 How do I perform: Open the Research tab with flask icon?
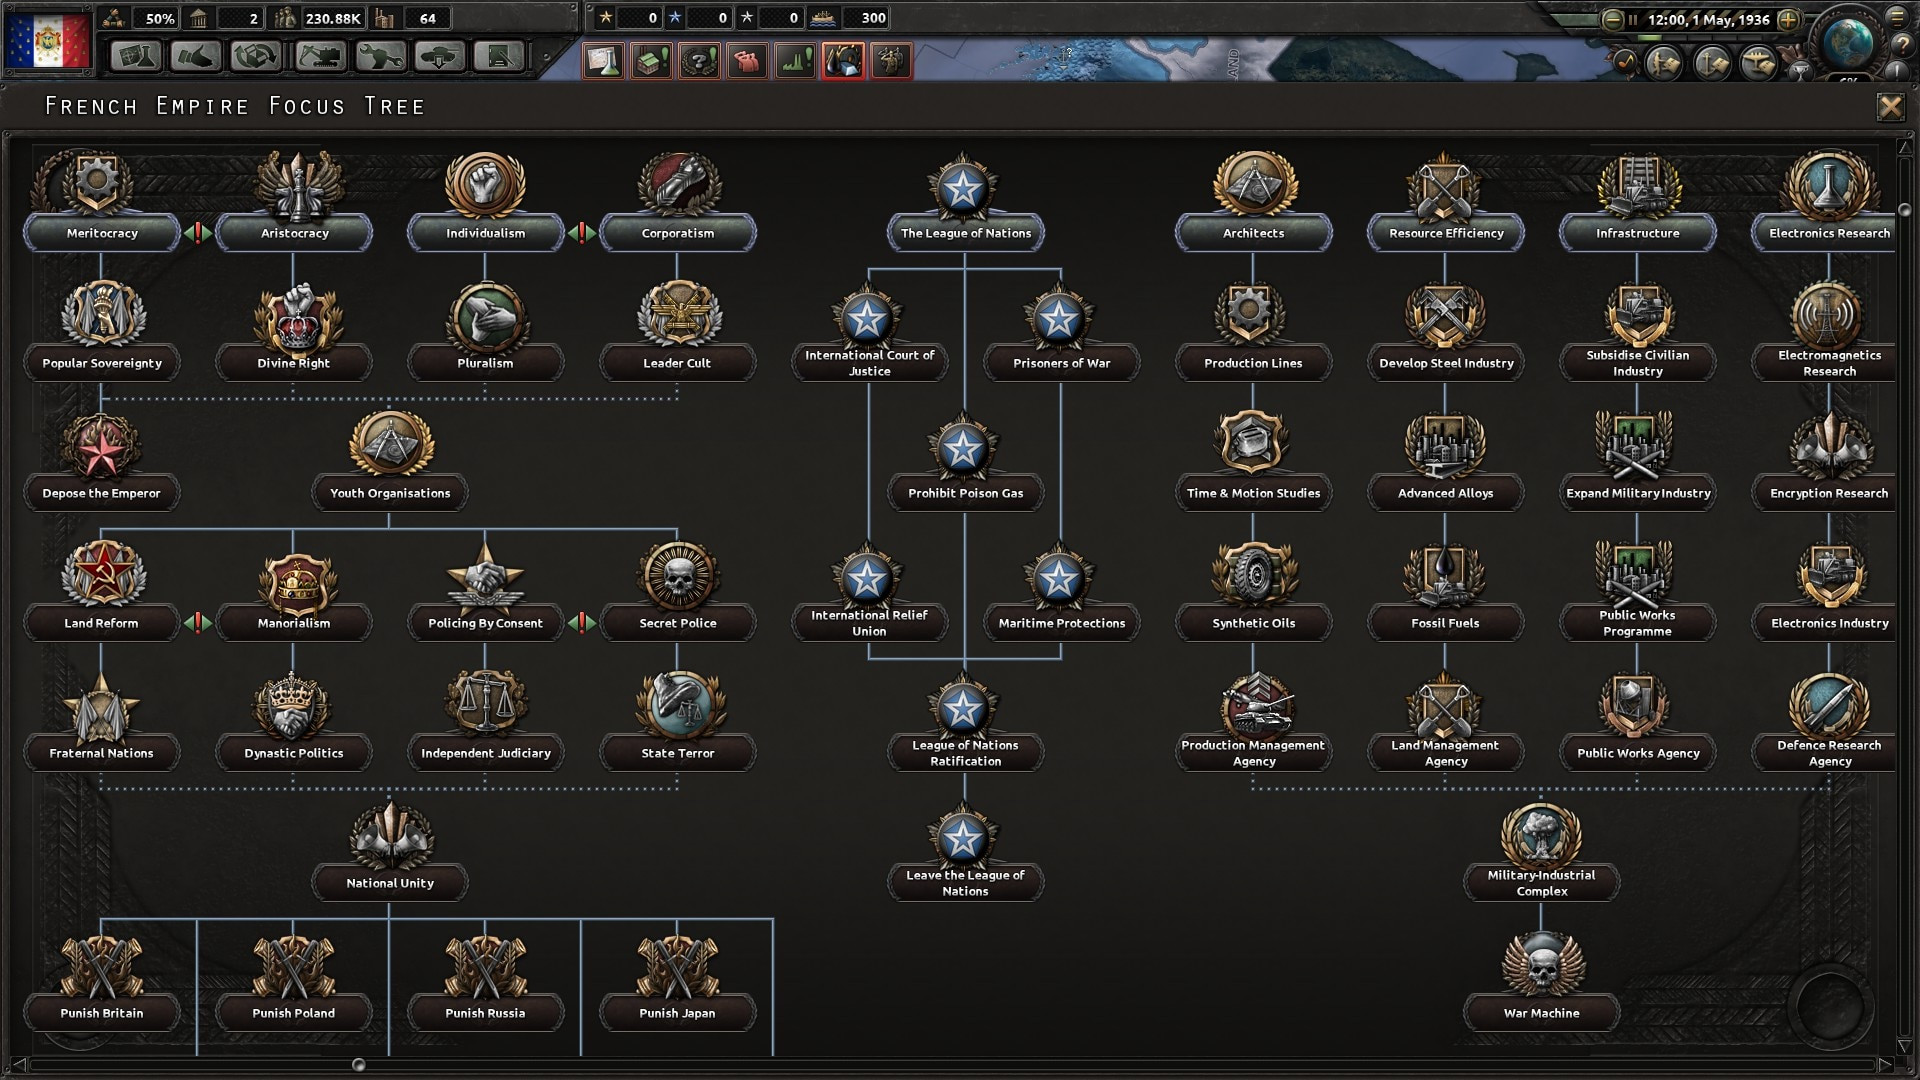(x=136, y=56)
